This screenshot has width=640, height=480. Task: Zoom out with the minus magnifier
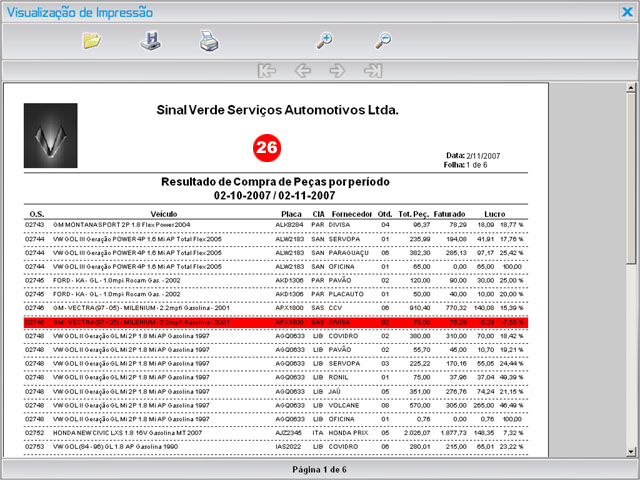tap(383, 41)
